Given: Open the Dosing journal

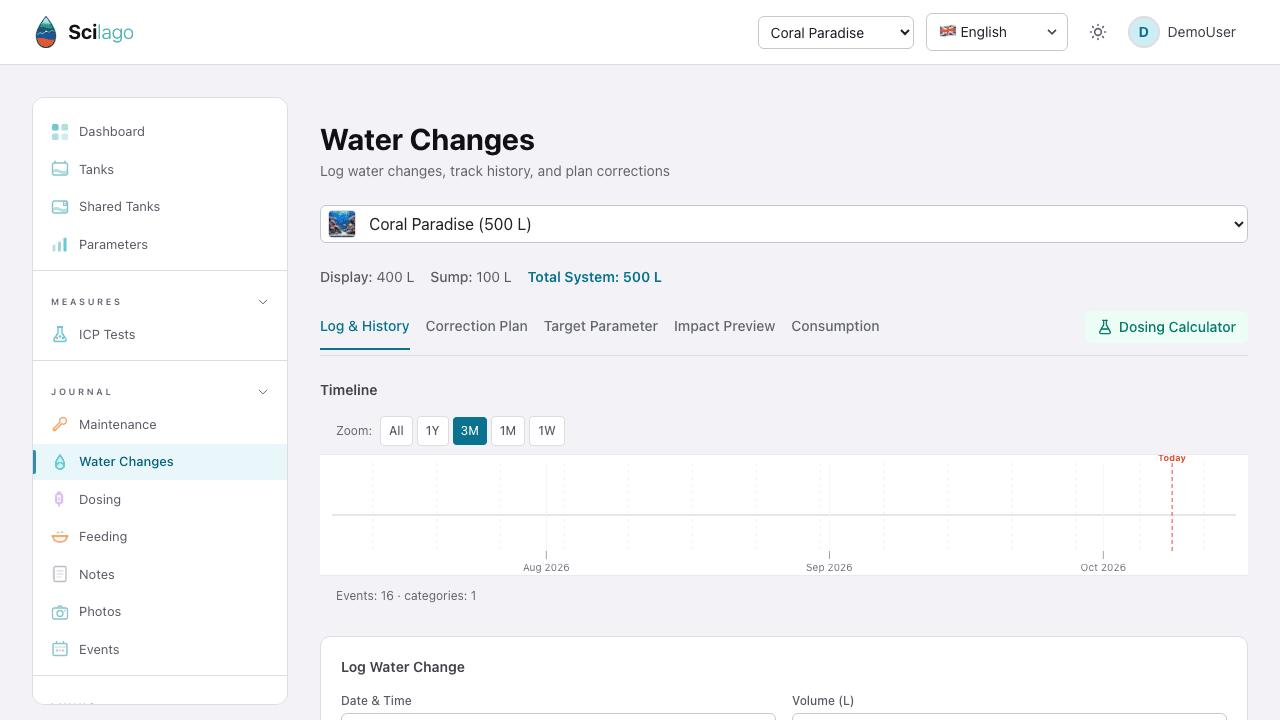Looking at the screenshot, I should pos(160,499).
